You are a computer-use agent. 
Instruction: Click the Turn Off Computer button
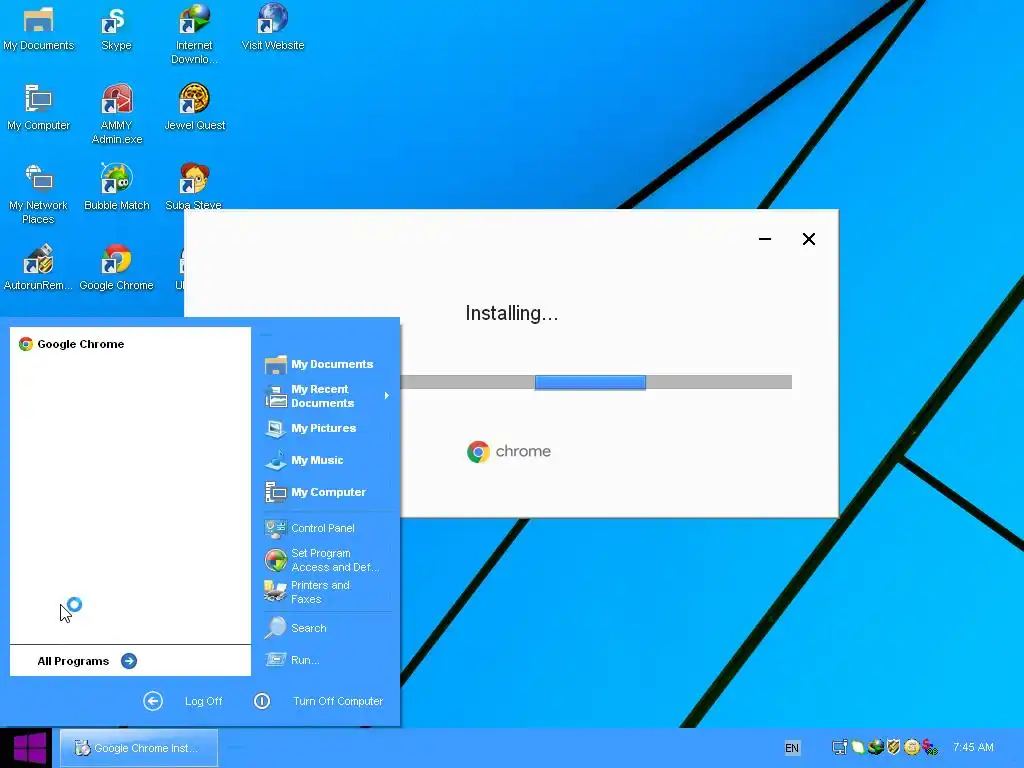pos(318,701)
